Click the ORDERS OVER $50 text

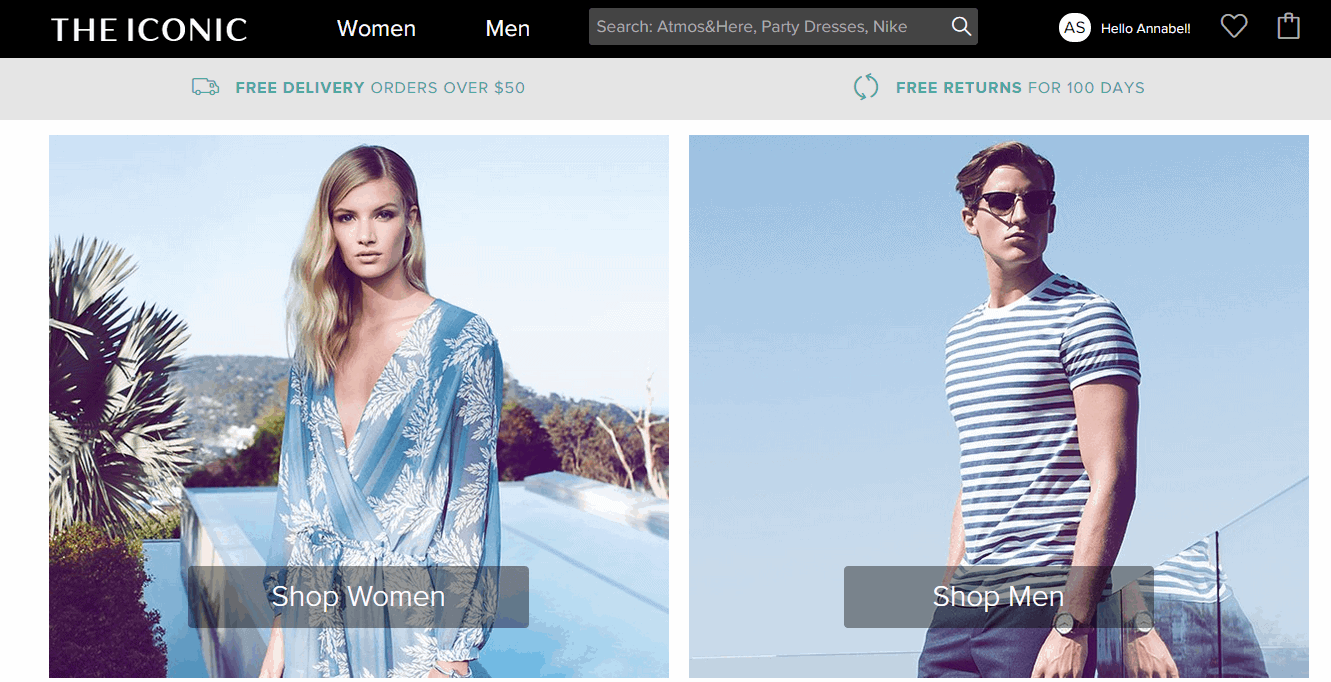tap(447, 88)
